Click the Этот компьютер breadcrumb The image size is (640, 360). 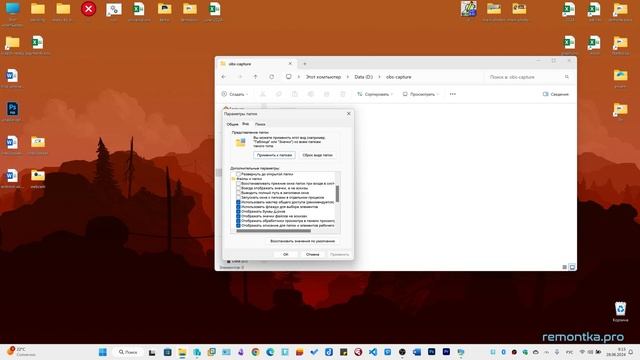click(x=323, y=77)
